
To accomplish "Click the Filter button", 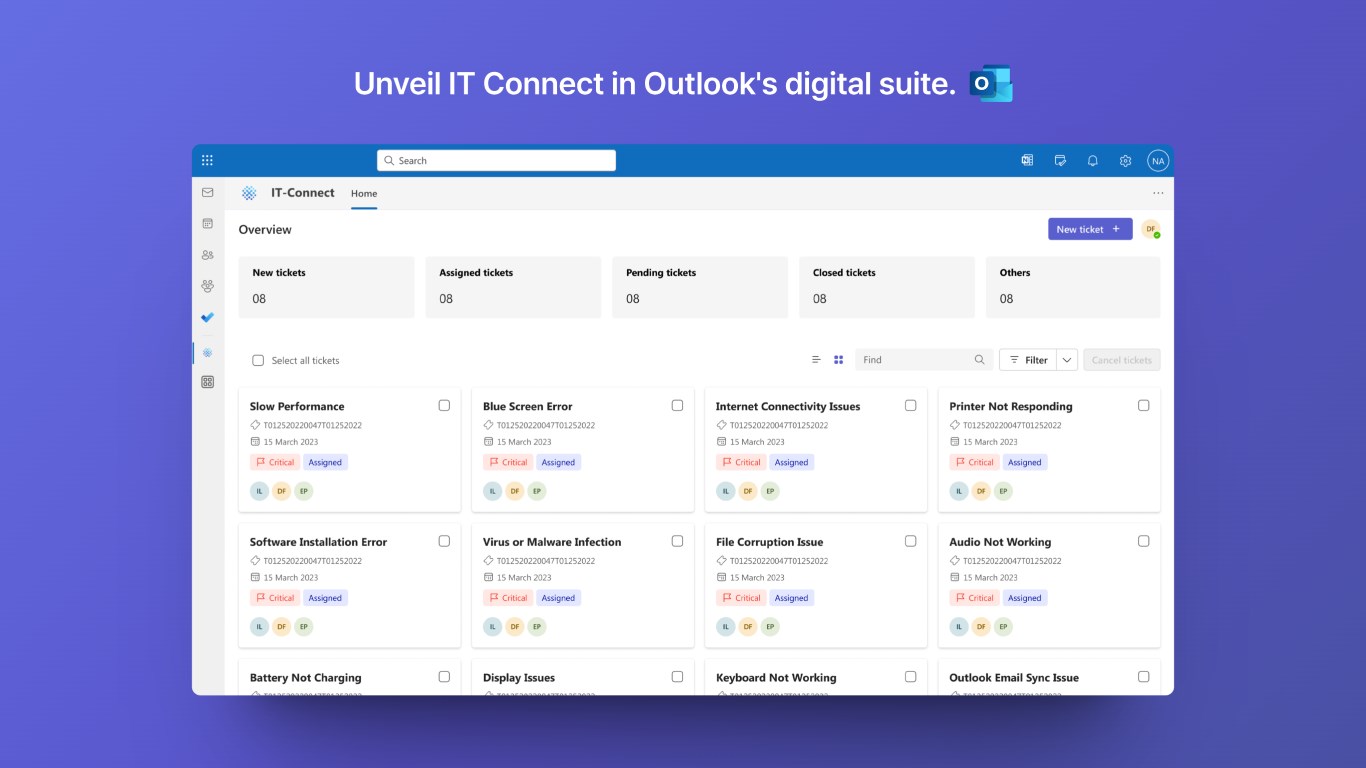I will 1028,360.
